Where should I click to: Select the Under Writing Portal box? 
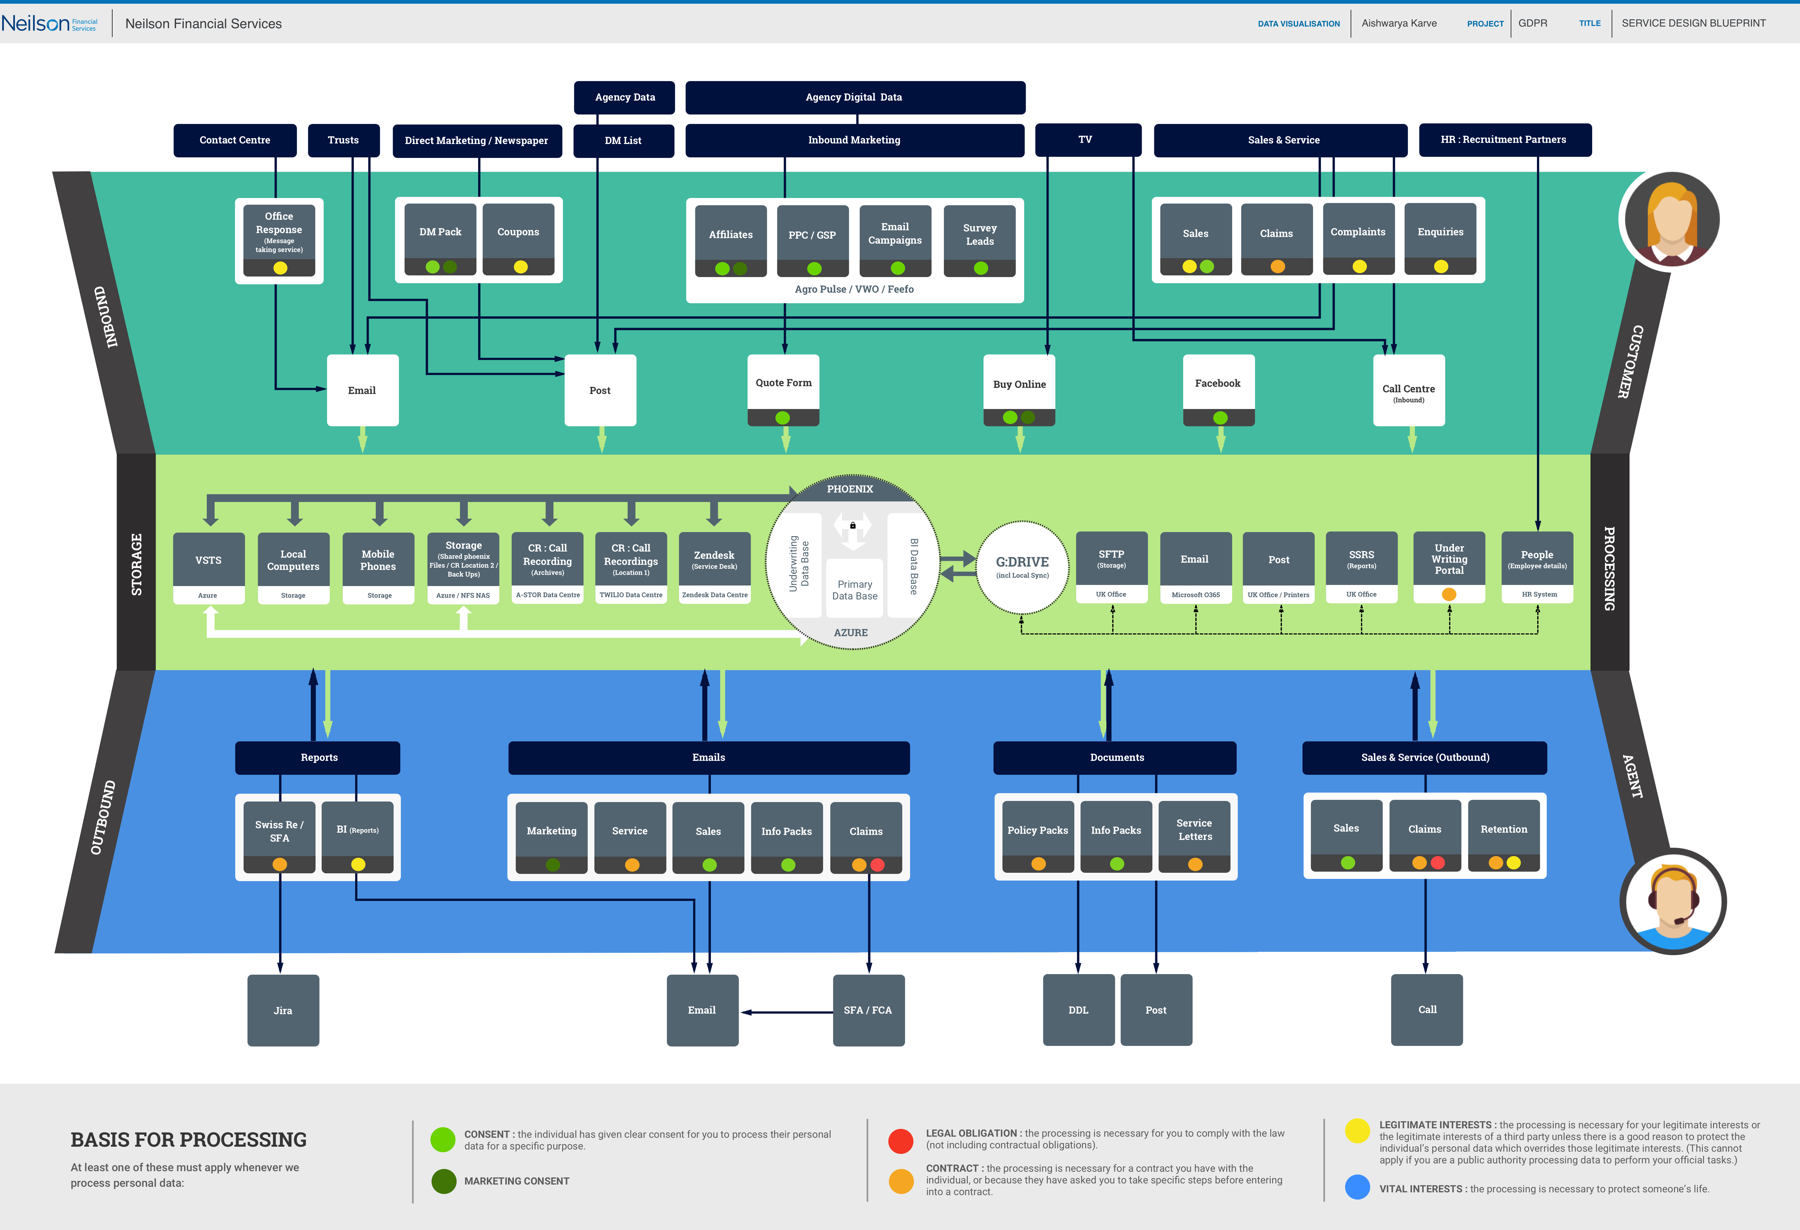coord(1449,567)
